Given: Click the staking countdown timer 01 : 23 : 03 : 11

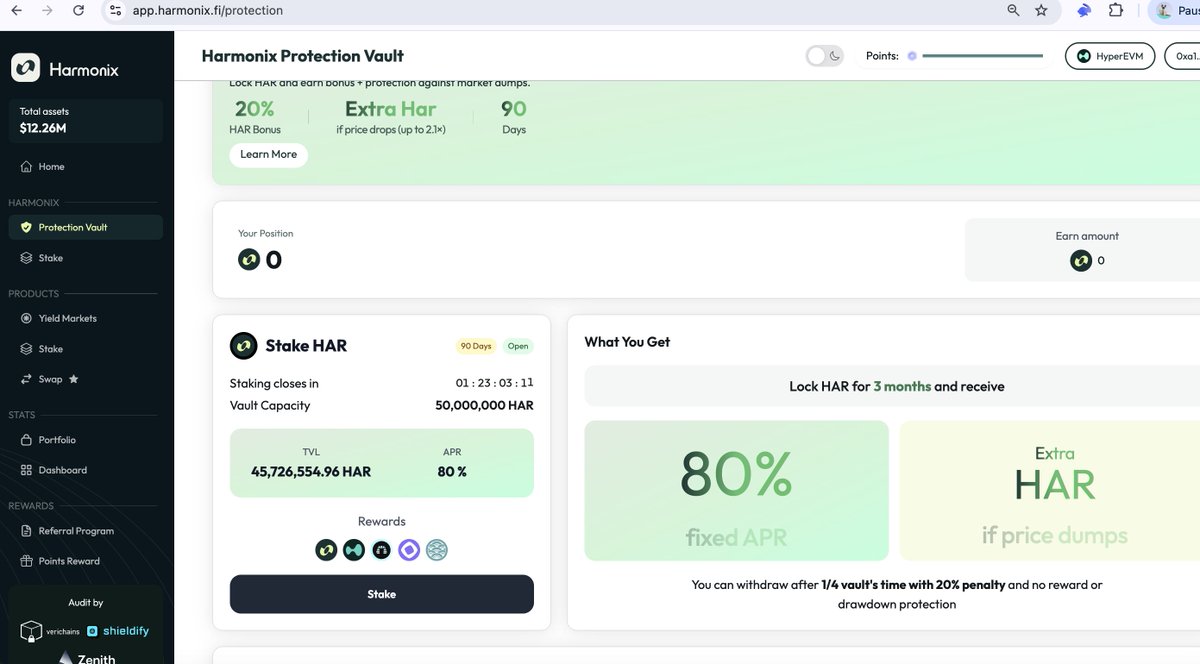Looking at the screenshot, I should point(495,383).
